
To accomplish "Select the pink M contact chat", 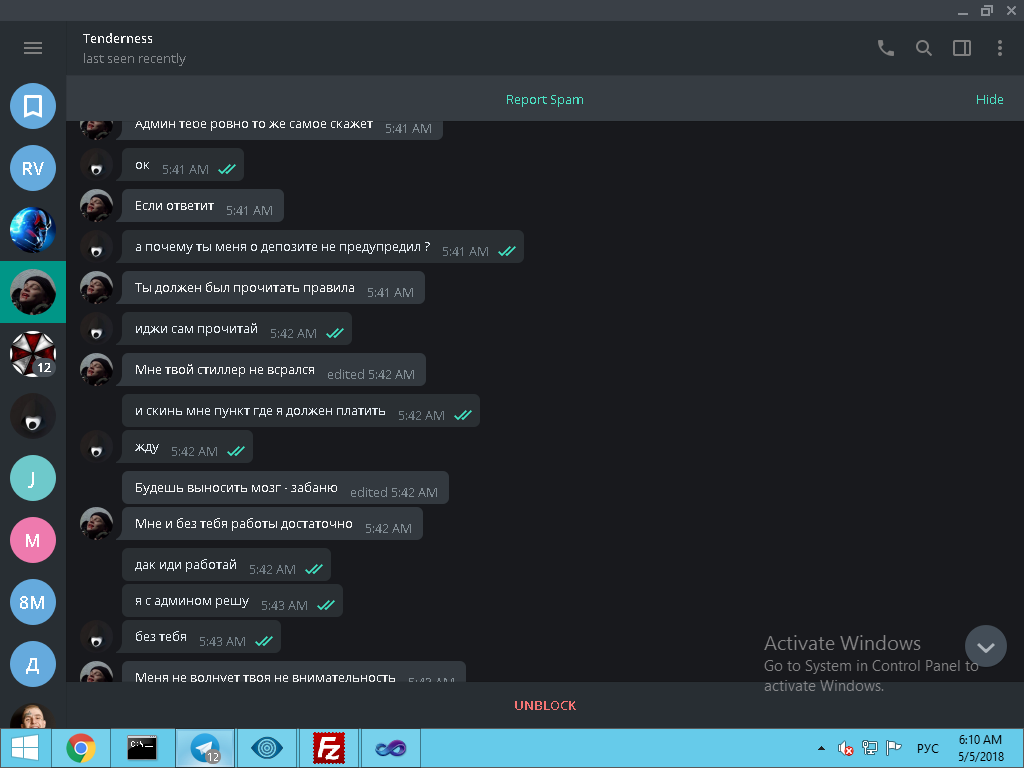I will pyautogui.click(x=33, y=540).
